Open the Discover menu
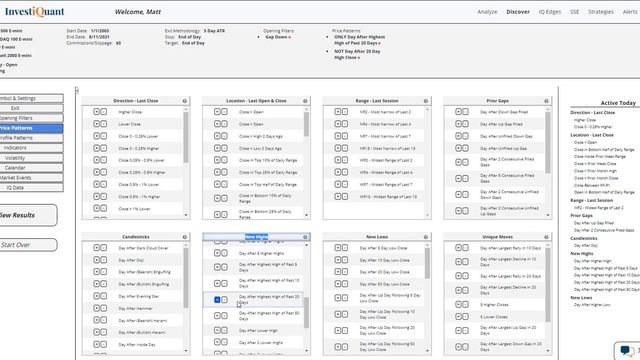Screen dimensions: 640x360 518,12
